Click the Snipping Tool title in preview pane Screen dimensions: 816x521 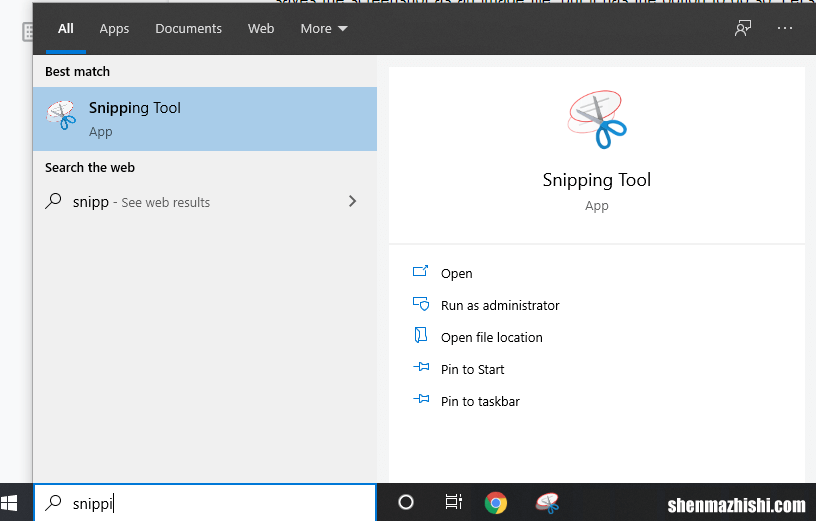tap(597, 180)
